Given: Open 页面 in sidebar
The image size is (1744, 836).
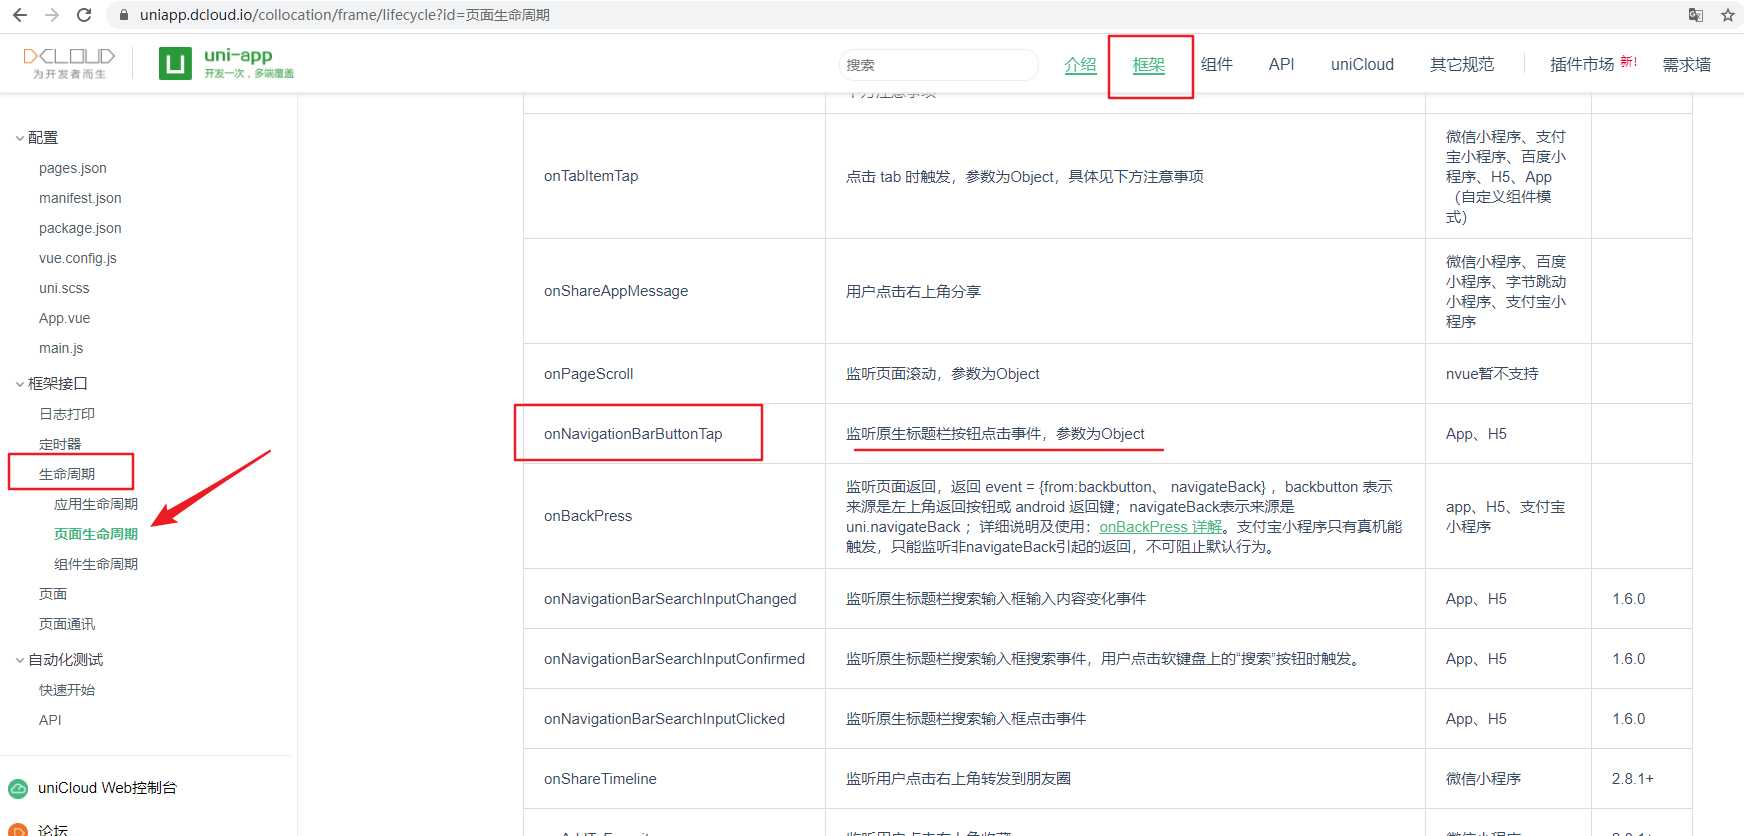Looking at the screenshot, I should [x=53, y=594].
